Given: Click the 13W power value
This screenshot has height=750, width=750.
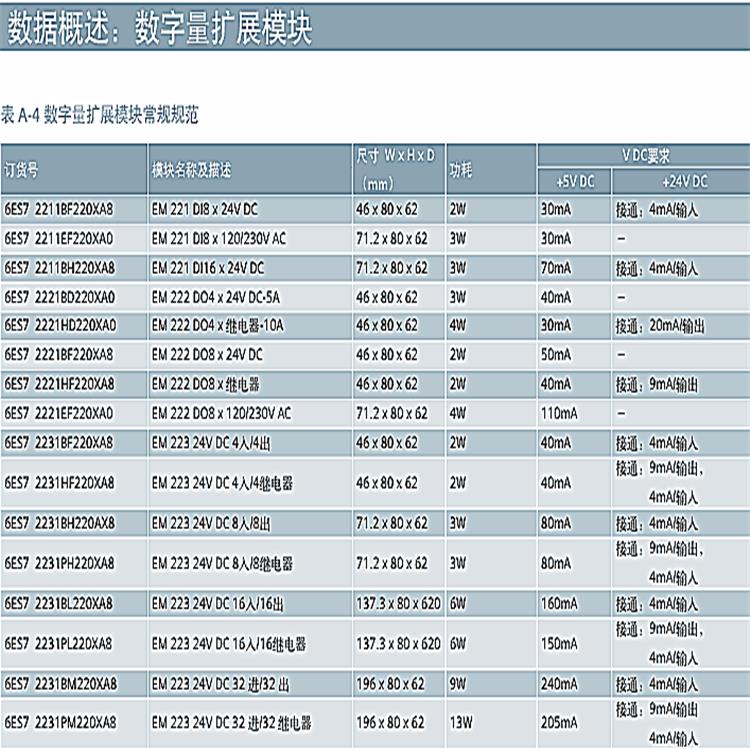Looking at the screenshot, I should pyautogui.click(x=461, y=722).
